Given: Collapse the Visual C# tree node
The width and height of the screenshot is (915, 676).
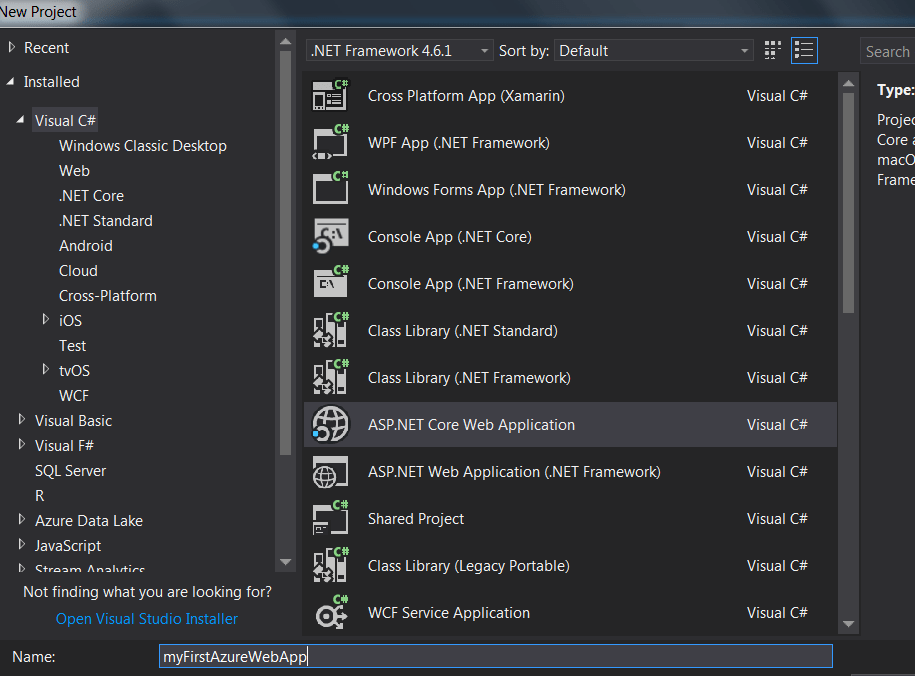Looking at the screenshot, I should 20,120.
